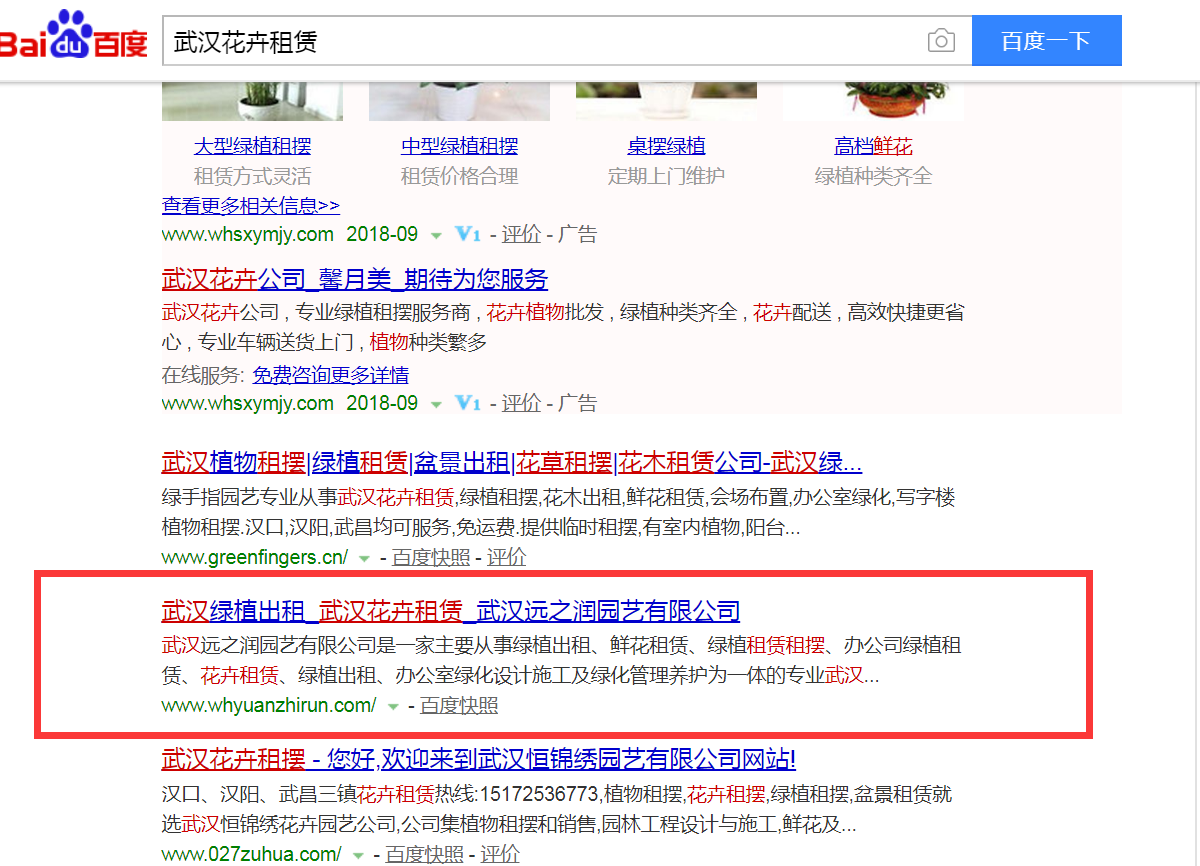
Task: Expand dropdown arrow next to www.whyuanzhirun.com
Action: click(392, 706)
